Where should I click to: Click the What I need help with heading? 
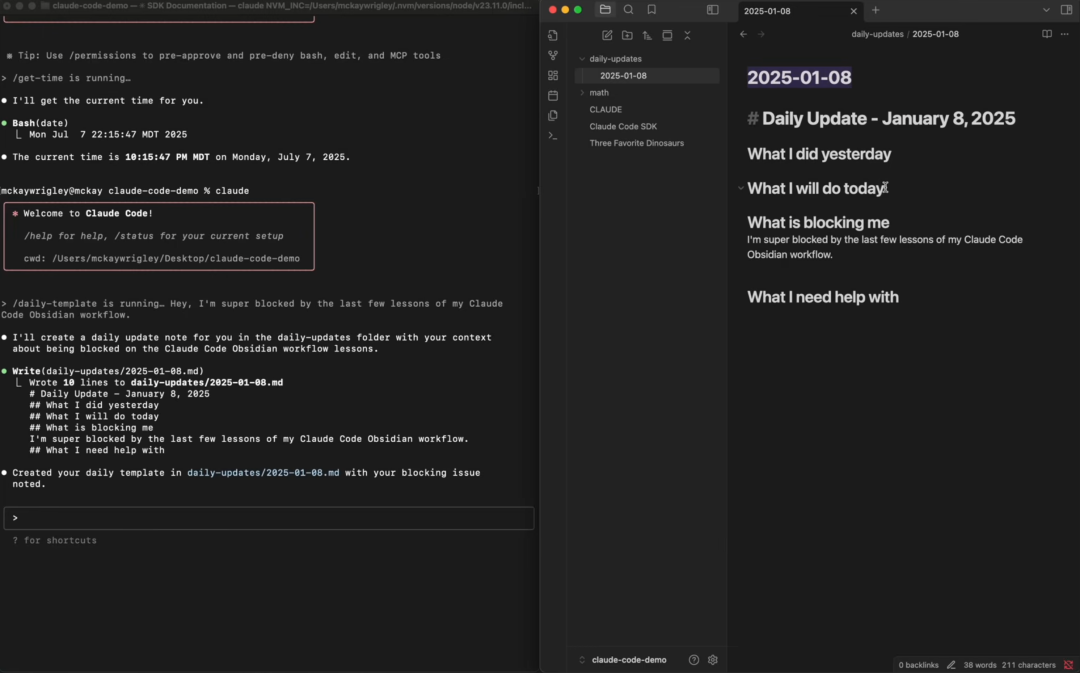(823, 297)
